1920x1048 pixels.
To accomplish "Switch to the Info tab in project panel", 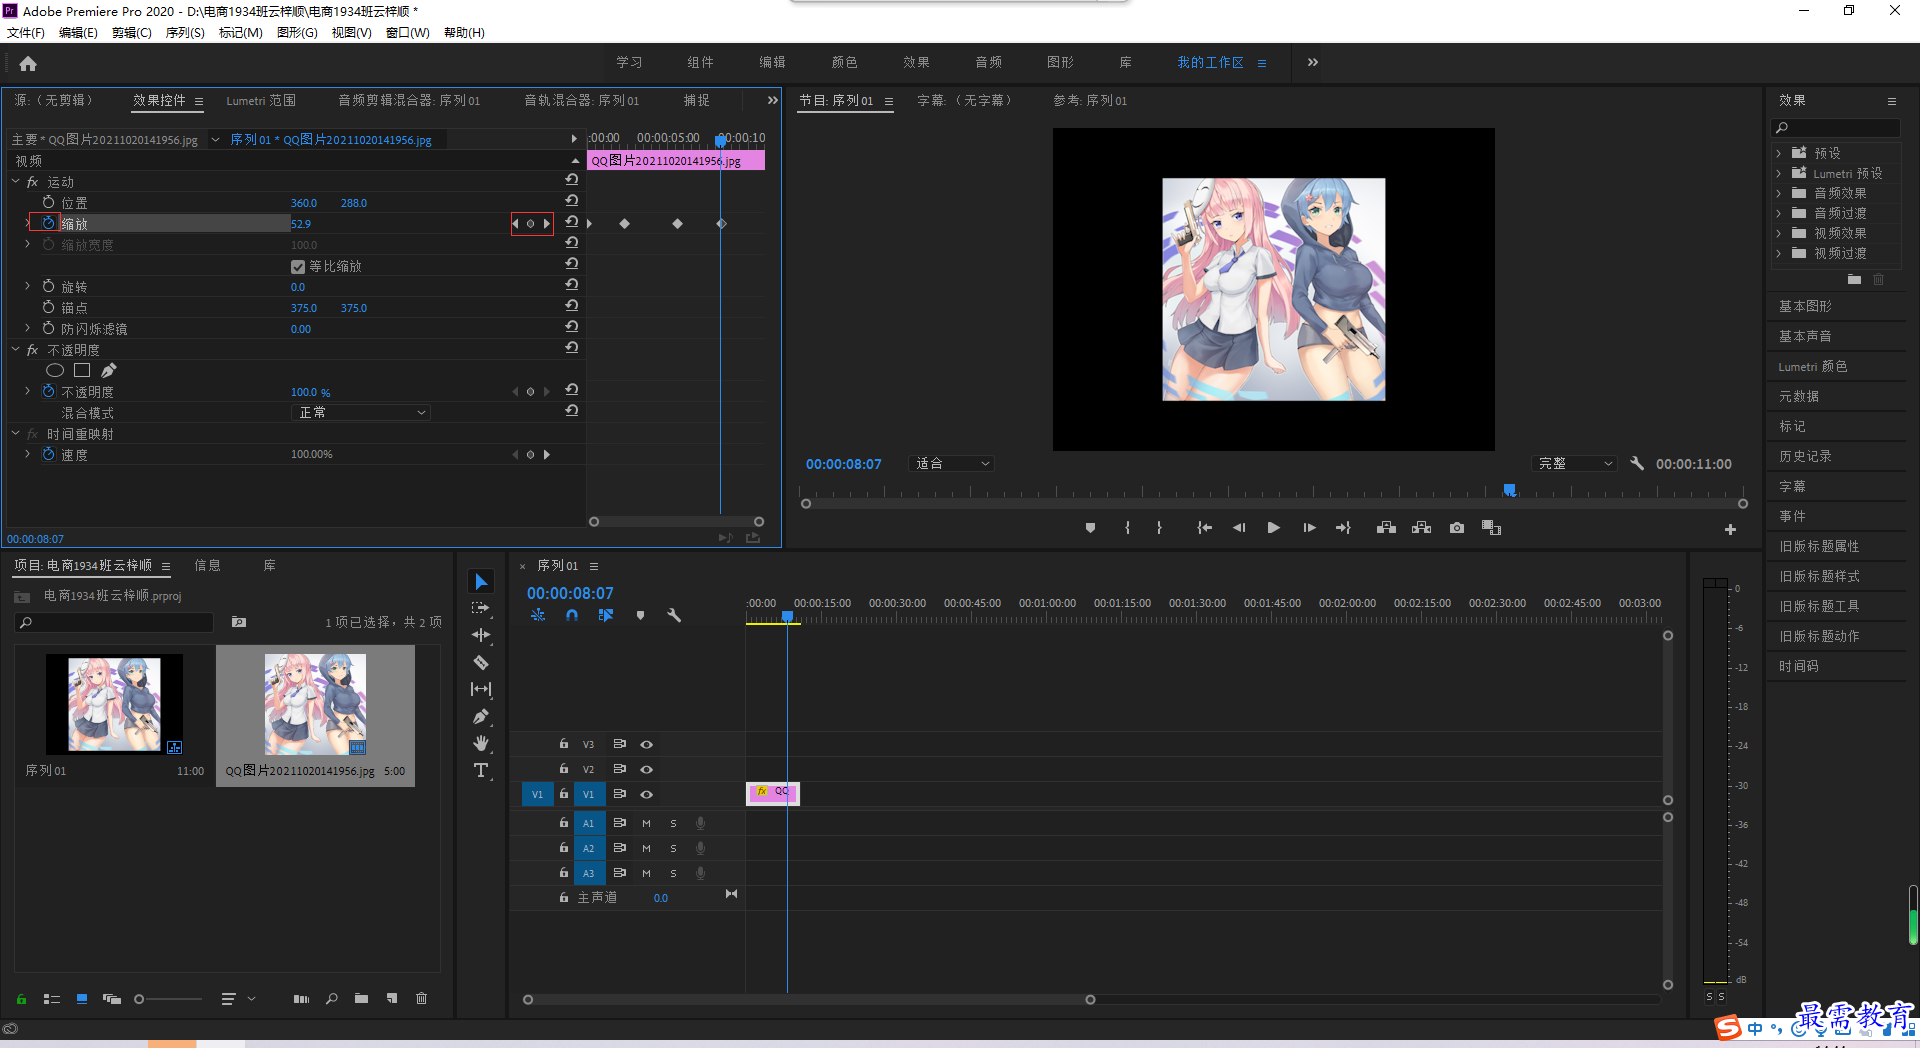I will click(207, 565).
